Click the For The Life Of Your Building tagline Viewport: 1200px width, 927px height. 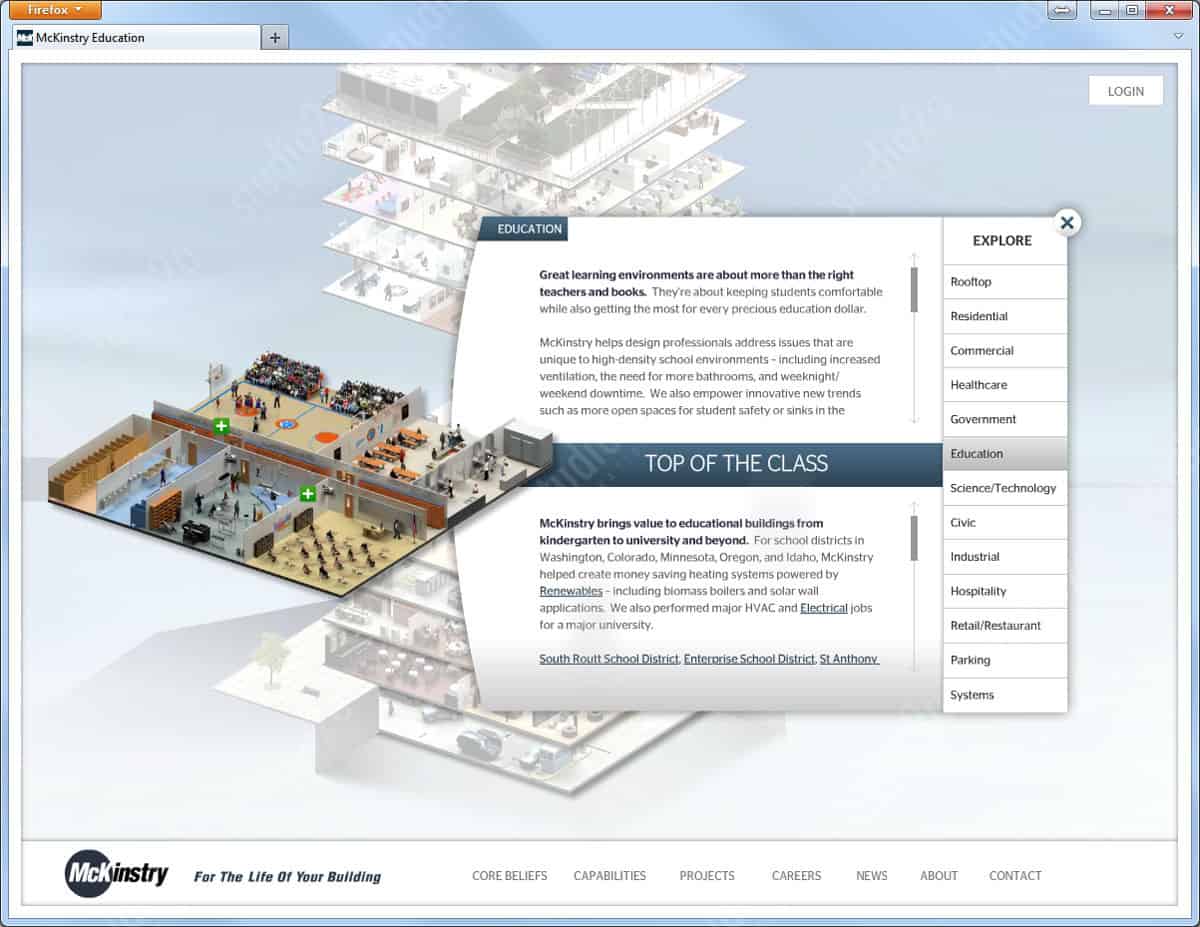[x=287, y=877]
